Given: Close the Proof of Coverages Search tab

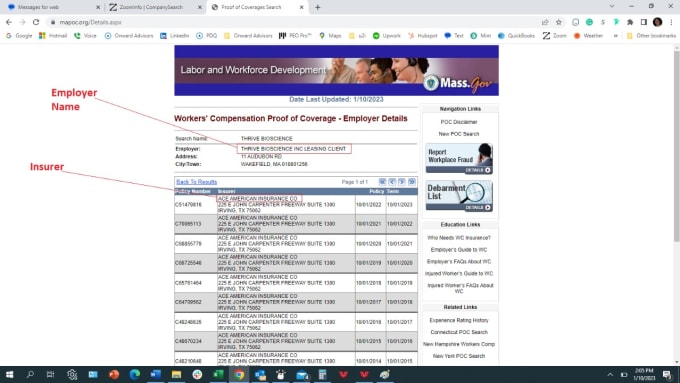Looking at the screenshot, I should coord(302,7).
